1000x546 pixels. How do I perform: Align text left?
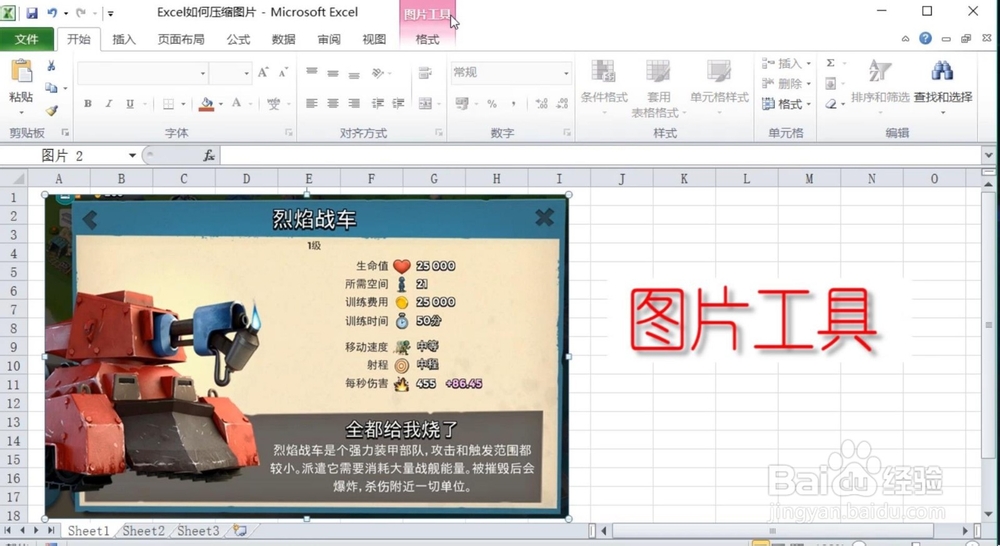point(311,103)
